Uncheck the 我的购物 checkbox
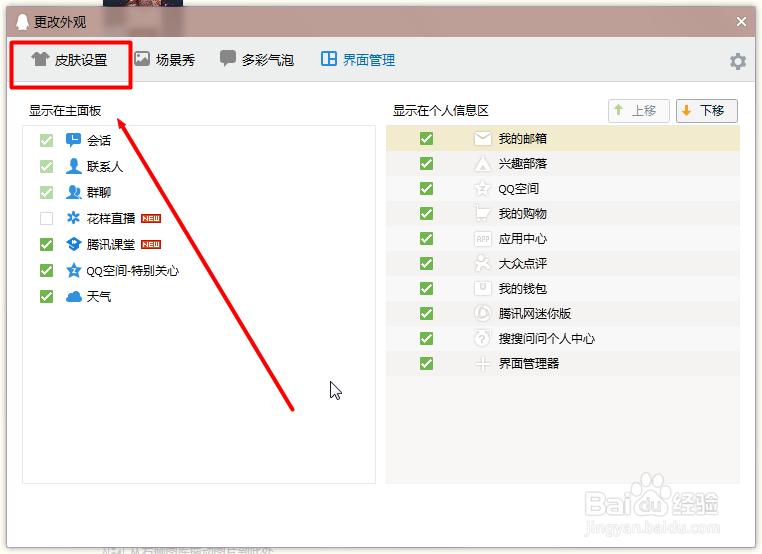 coord(426,213)
